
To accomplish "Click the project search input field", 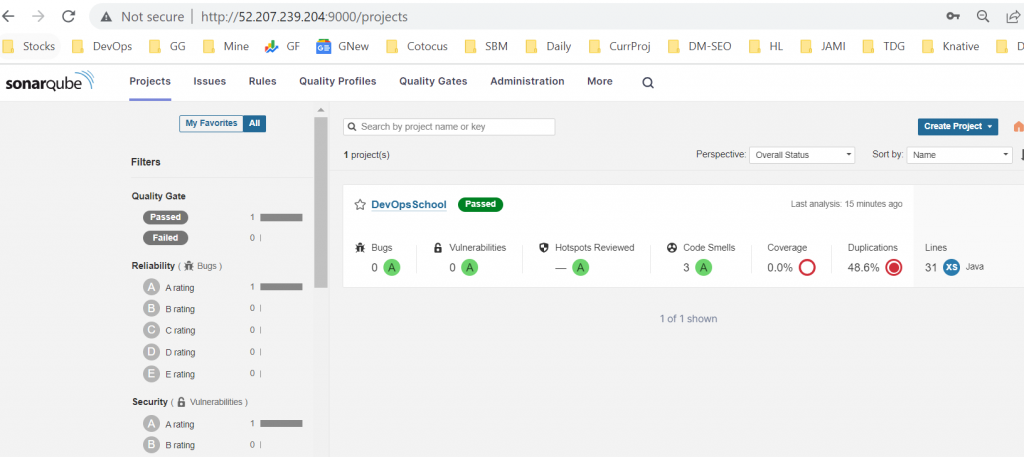I will 449,127.
